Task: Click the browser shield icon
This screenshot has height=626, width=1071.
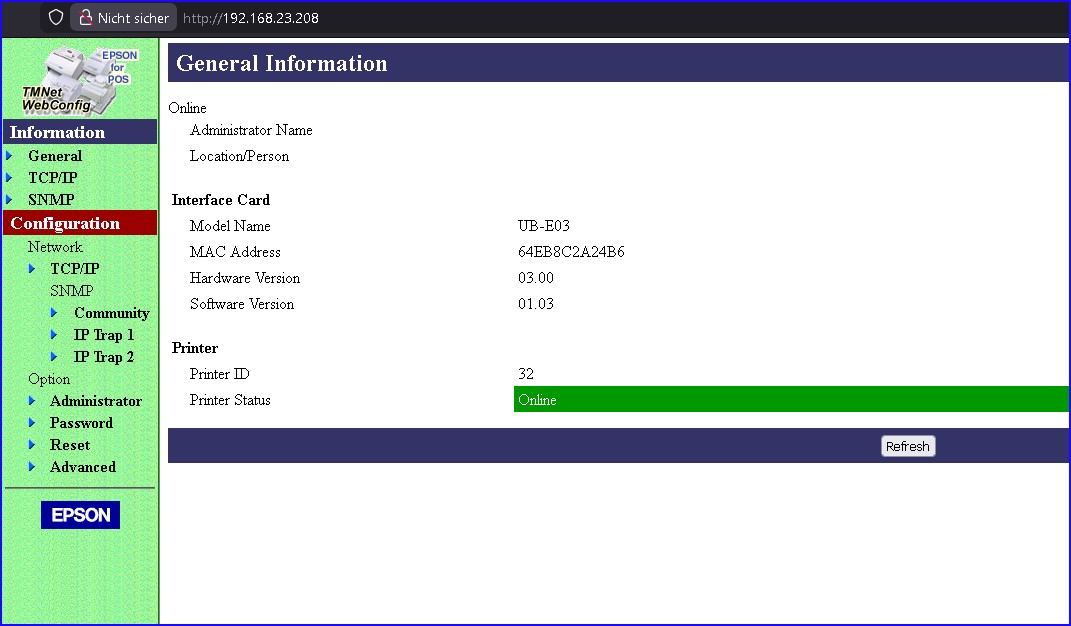Action: [56, 18]
